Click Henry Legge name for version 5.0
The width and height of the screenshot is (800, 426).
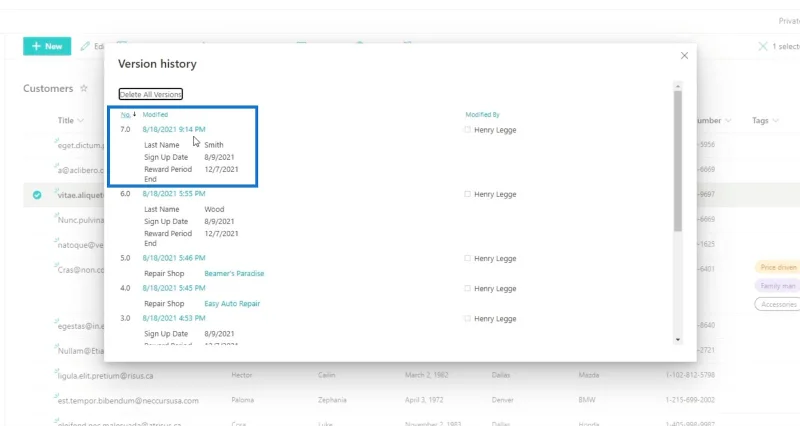[495, 259]
